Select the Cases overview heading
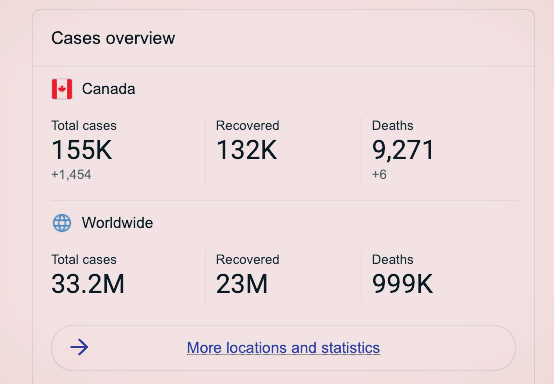The height and width of the screenshot is (384, 554). [113, 38]
